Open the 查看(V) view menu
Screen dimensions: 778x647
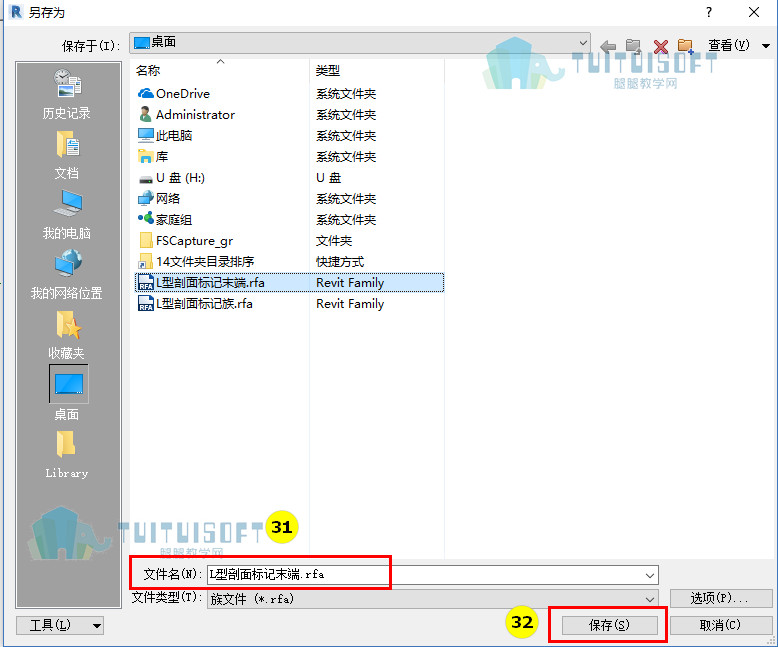click(738, 46)
